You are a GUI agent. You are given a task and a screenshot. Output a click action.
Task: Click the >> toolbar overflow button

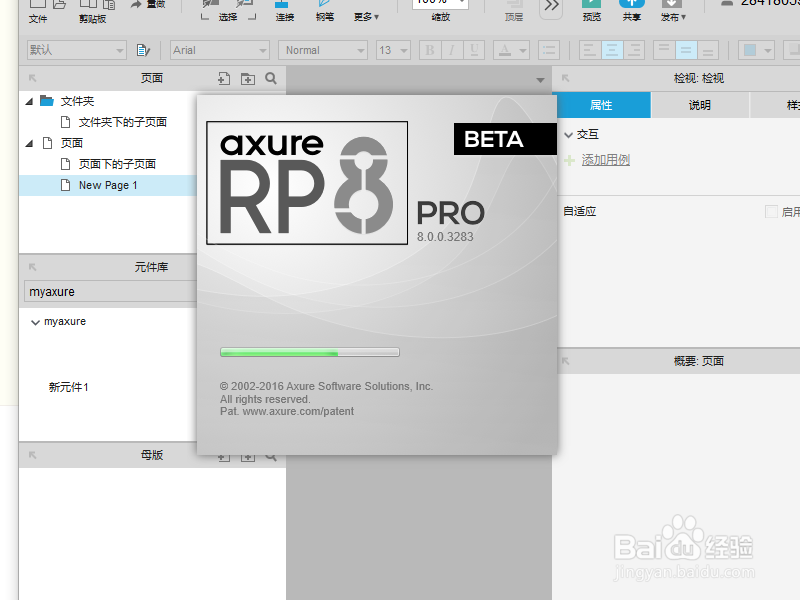551,7
